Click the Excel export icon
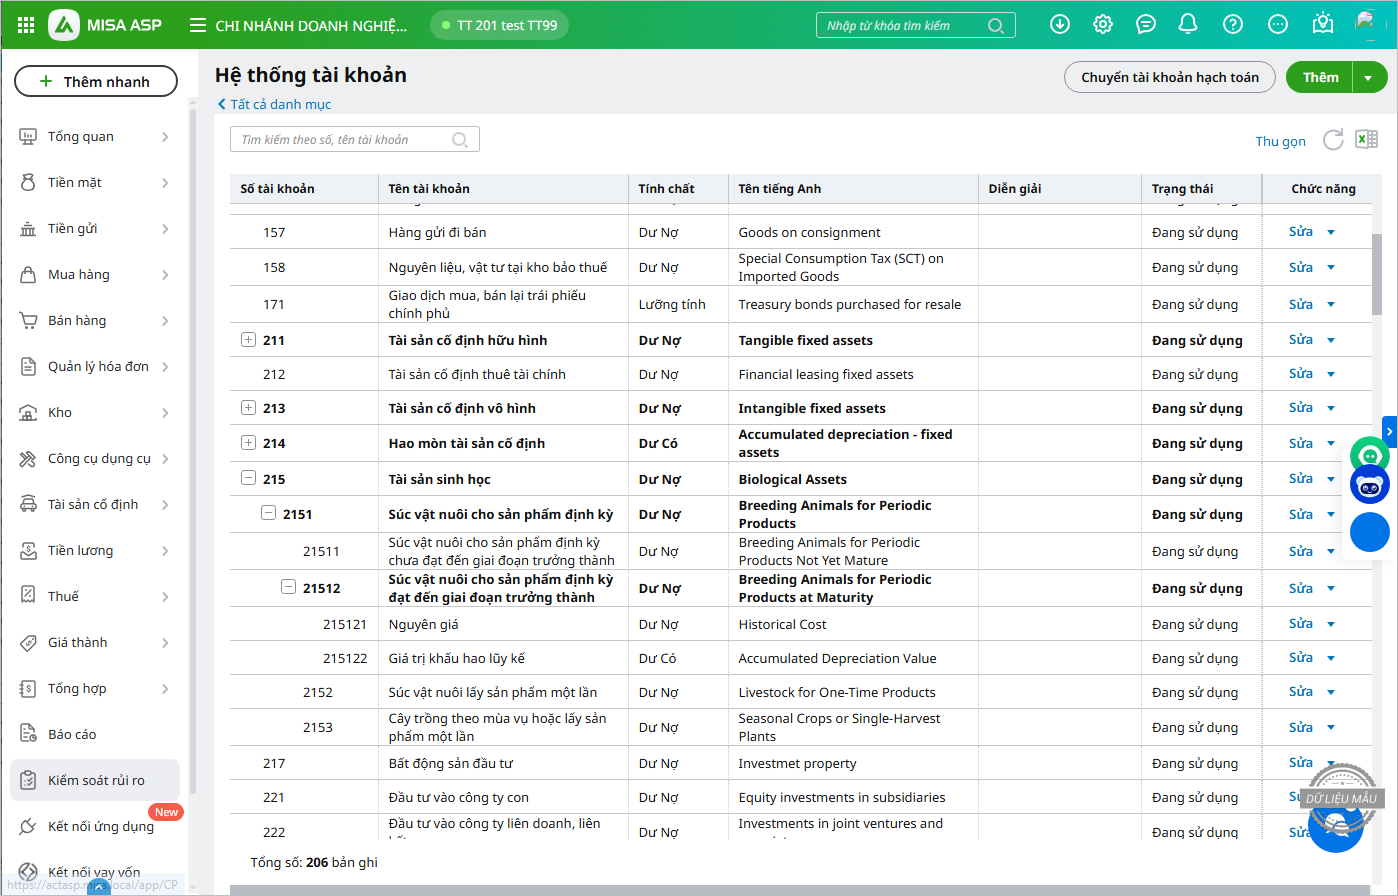This screenshot has height=896, width=1398. tap(1366, 140)
